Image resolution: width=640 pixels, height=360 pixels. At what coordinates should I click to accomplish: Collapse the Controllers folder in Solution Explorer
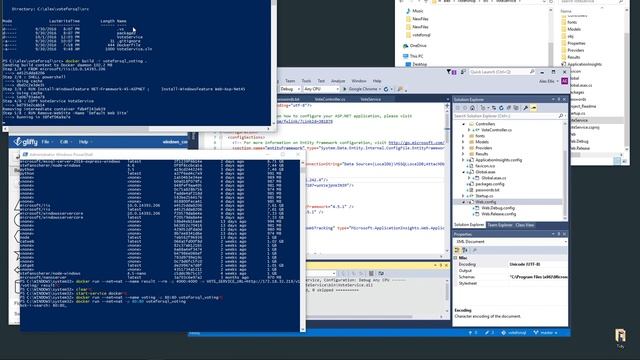(x=464, y=124)
